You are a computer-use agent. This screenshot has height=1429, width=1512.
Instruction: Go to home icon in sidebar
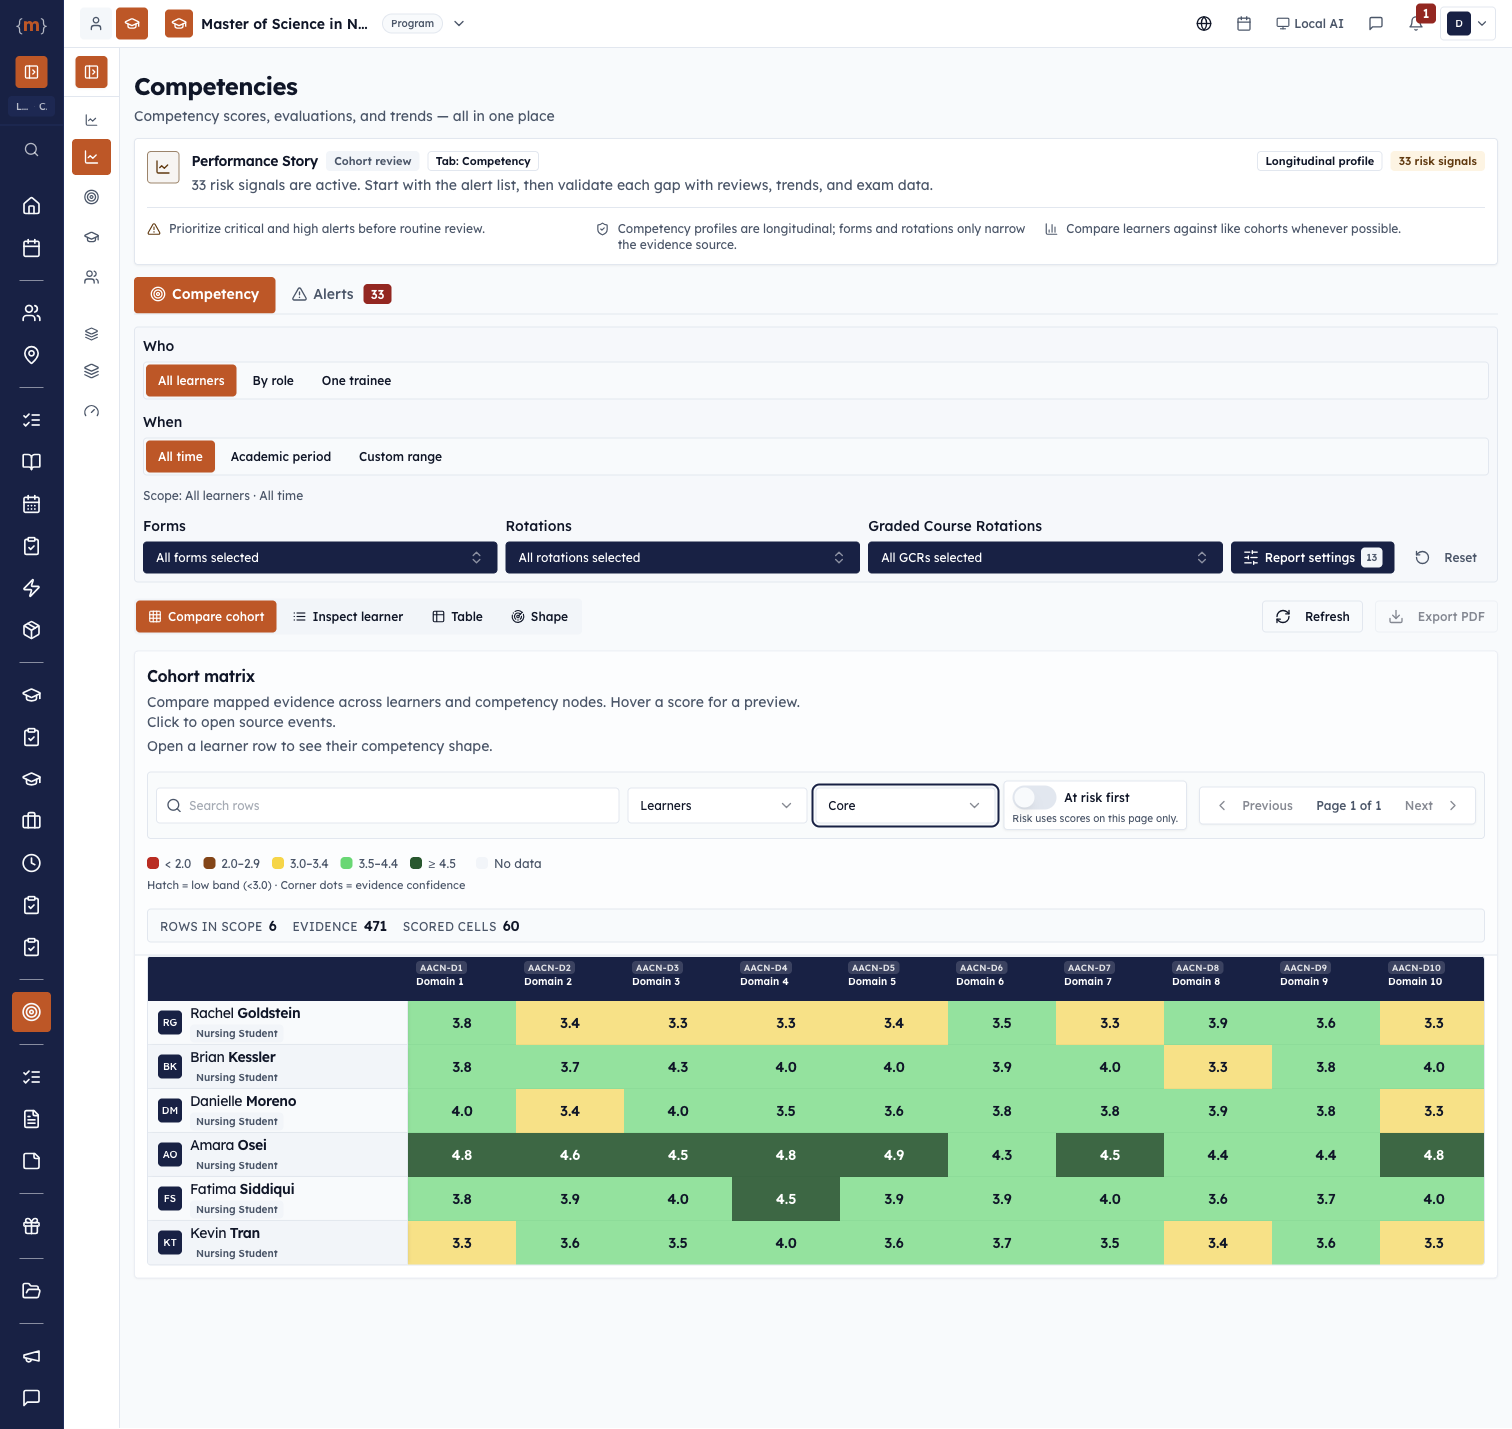[32, 206]
